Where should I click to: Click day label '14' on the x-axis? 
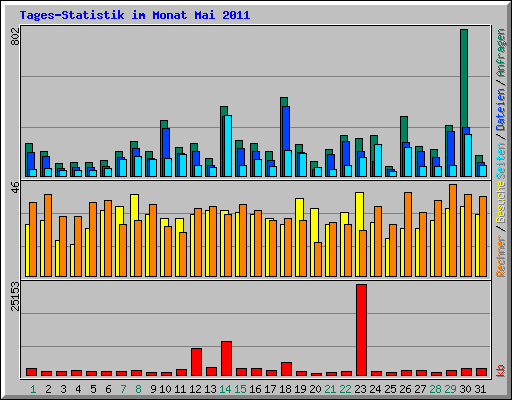(x=225, y=389)
